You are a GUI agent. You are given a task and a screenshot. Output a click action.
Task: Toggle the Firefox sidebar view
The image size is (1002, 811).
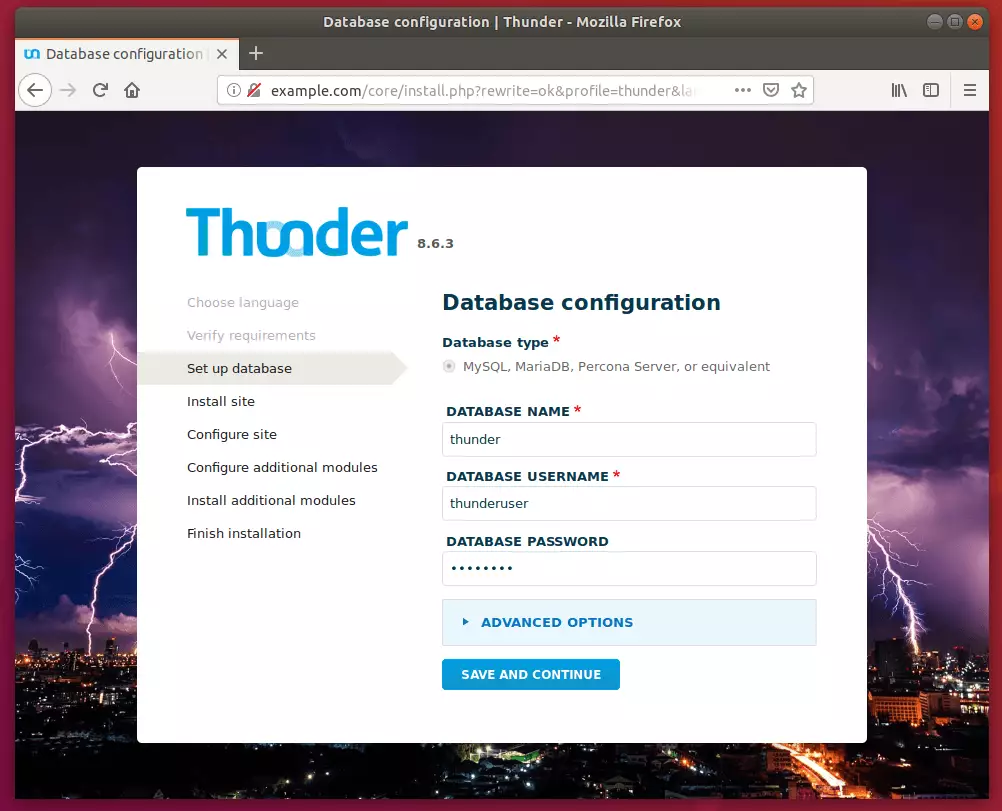click(x=931, y=90)
